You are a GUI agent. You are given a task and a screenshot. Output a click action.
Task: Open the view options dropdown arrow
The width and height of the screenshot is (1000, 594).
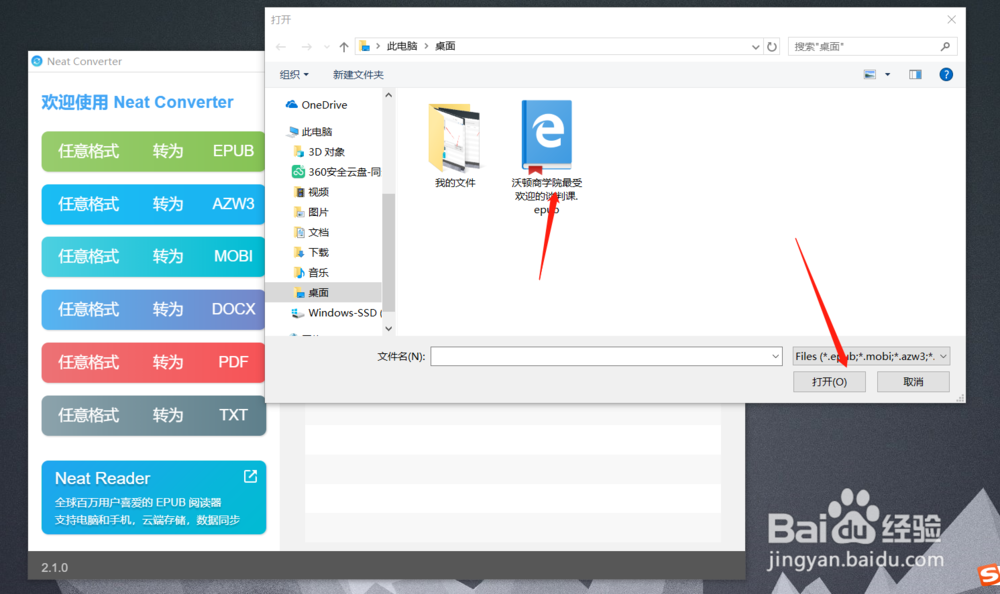point(887,75)
